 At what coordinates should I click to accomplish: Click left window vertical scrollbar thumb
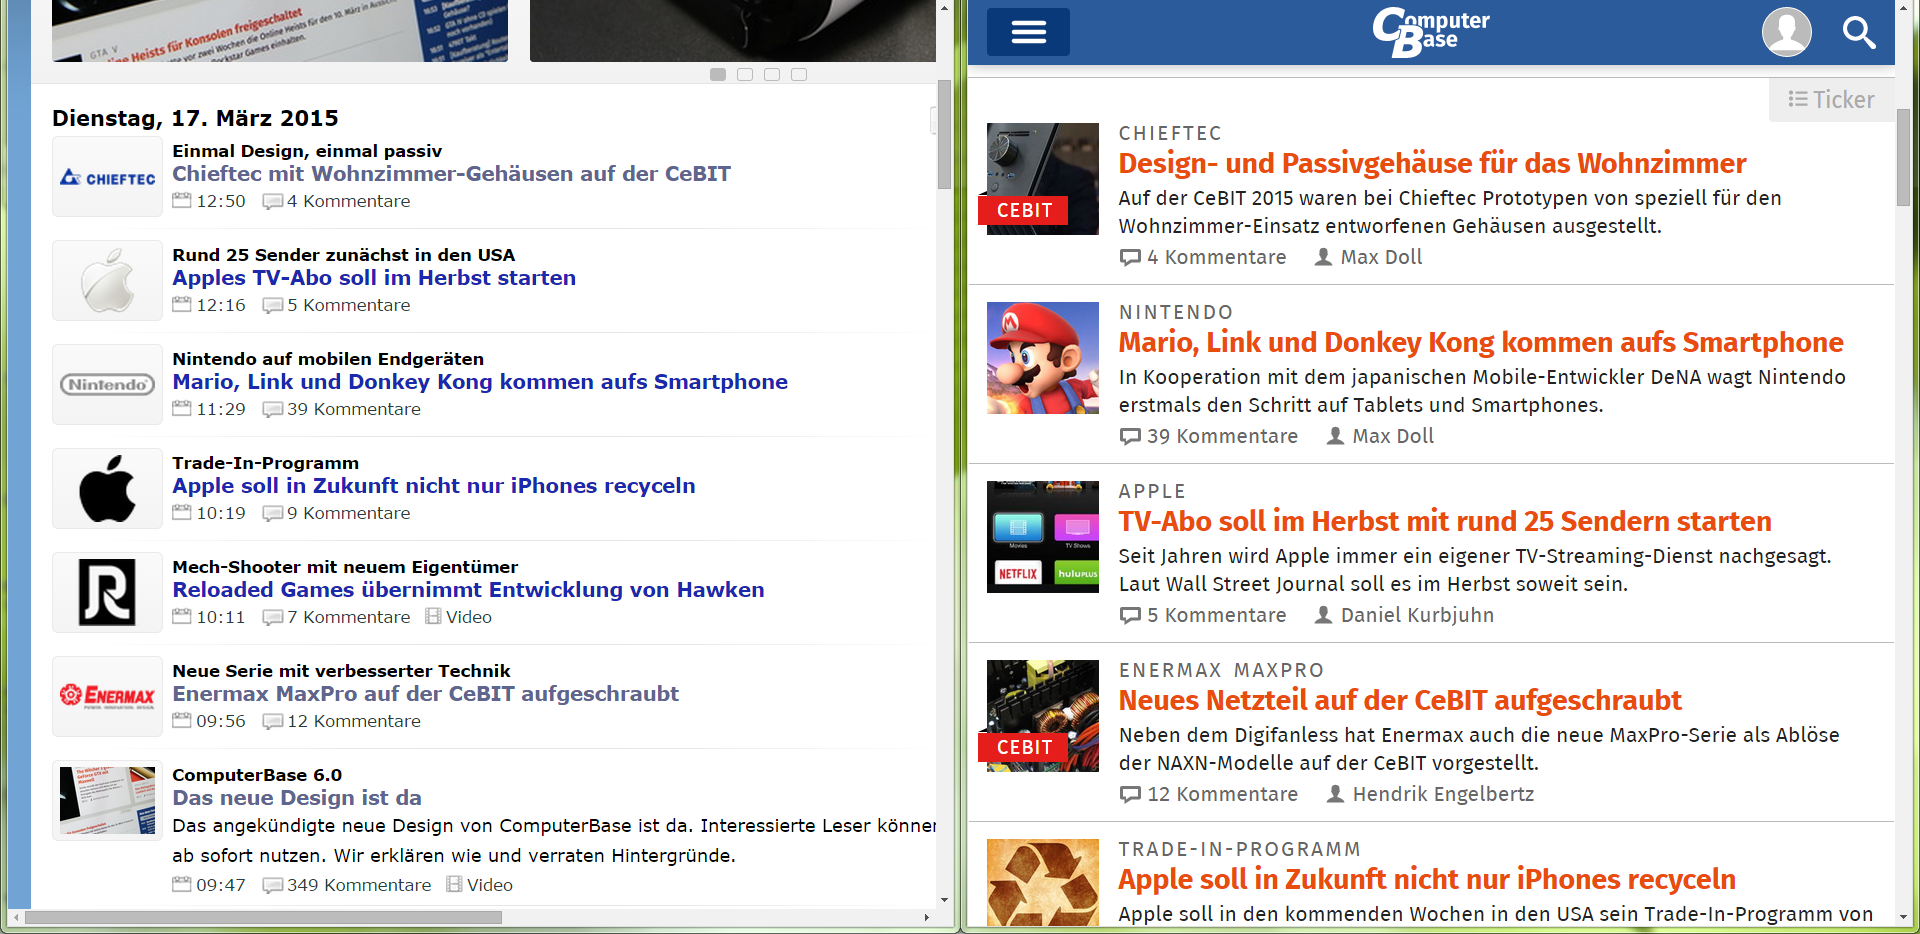(x=944, y=135)
